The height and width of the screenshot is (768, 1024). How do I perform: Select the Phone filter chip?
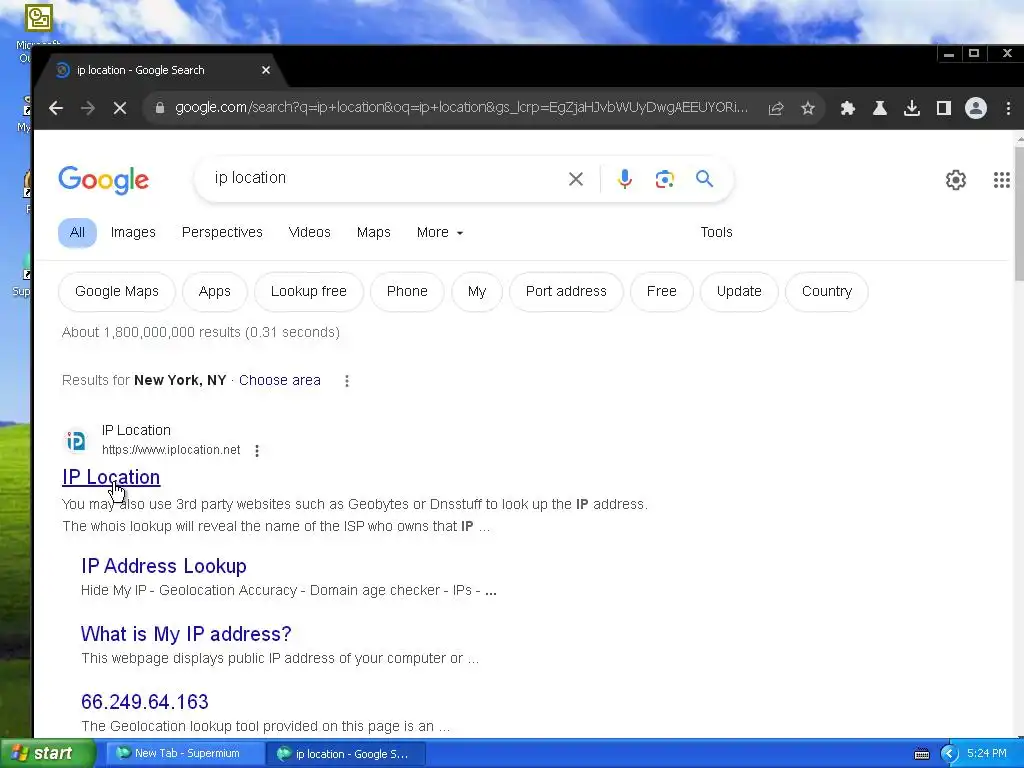click(x=407, y=291)
